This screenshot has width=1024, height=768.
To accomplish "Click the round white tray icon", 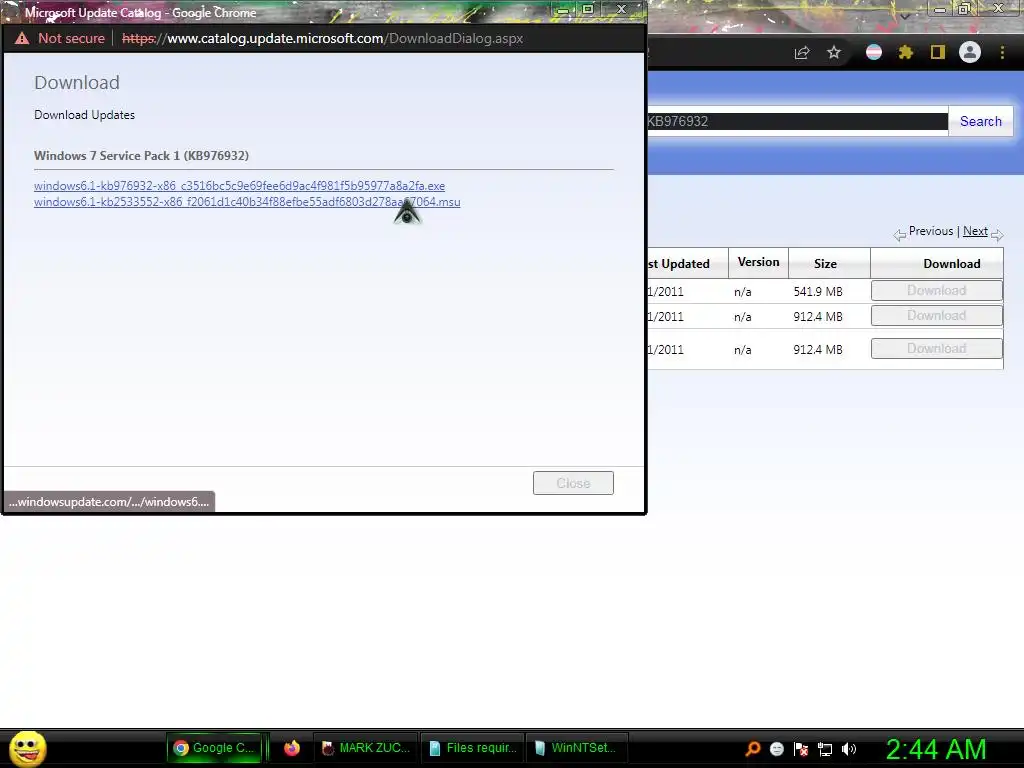I will pos(776,749).
